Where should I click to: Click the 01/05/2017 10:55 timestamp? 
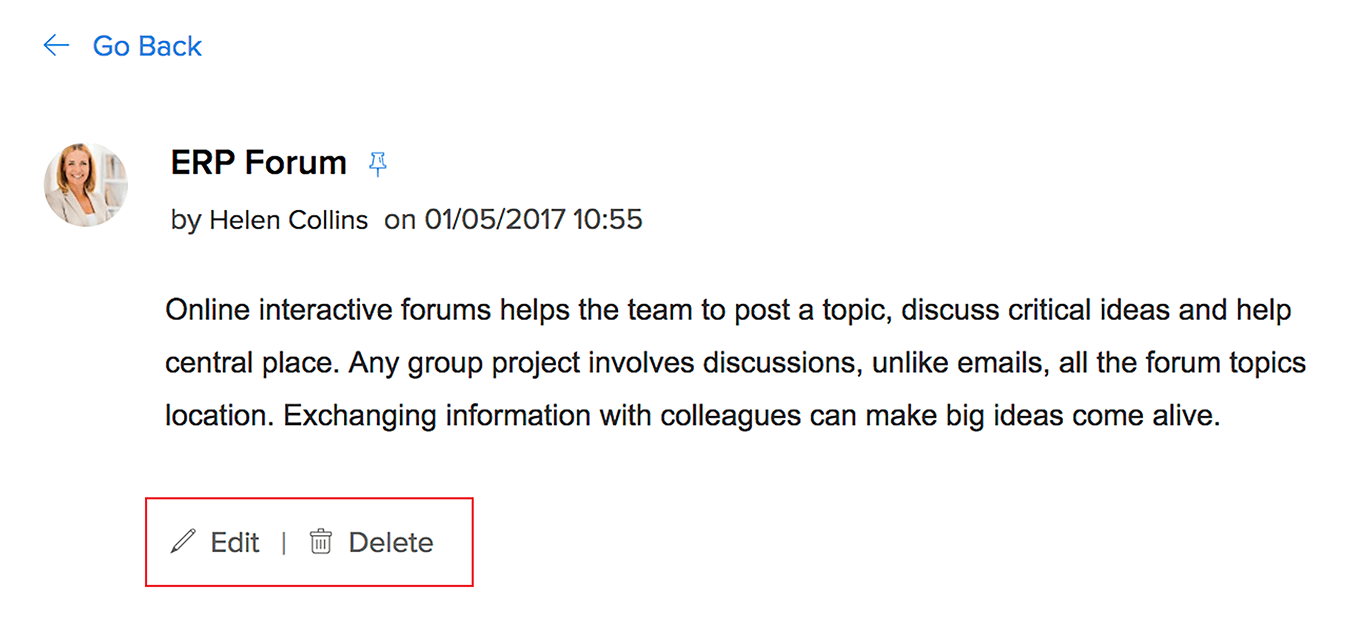pos(534,219)
